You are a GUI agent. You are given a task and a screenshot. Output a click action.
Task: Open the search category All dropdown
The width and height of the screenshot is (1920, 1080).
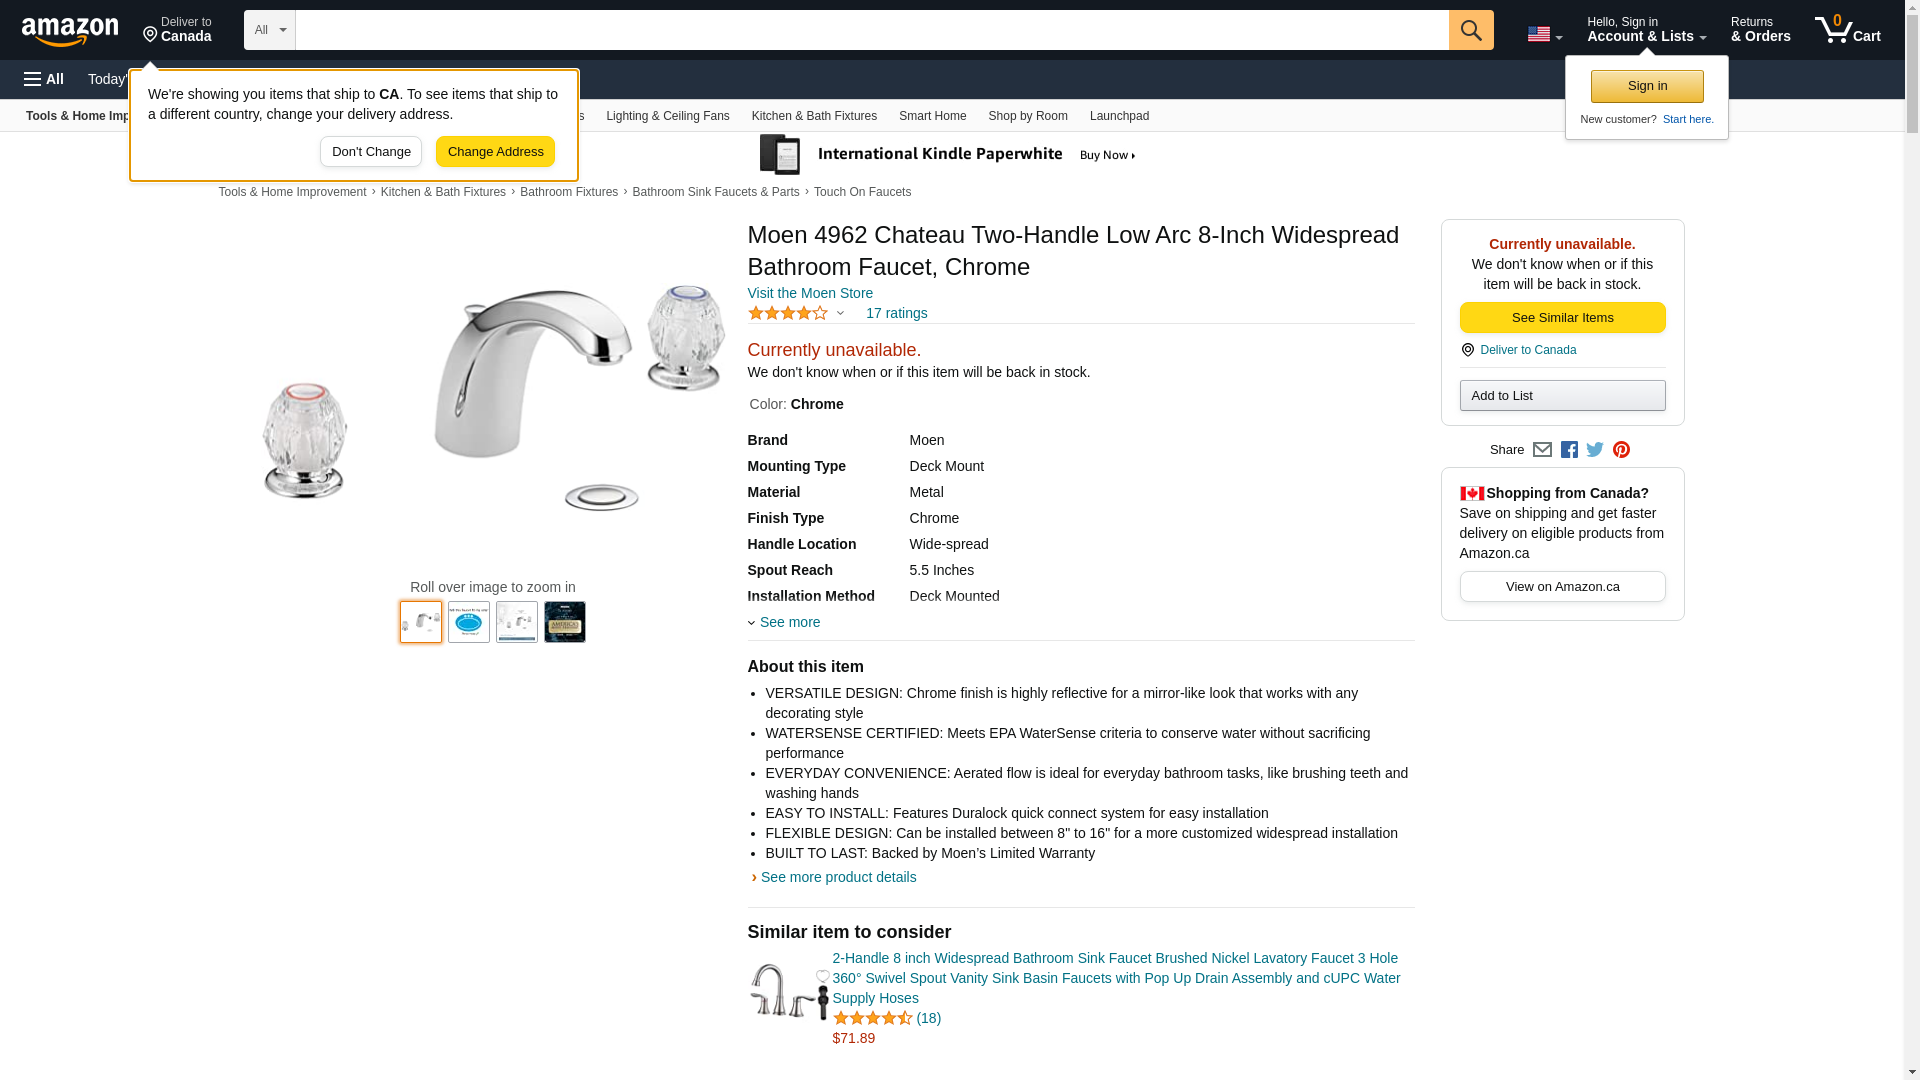[x=270, y=30]
